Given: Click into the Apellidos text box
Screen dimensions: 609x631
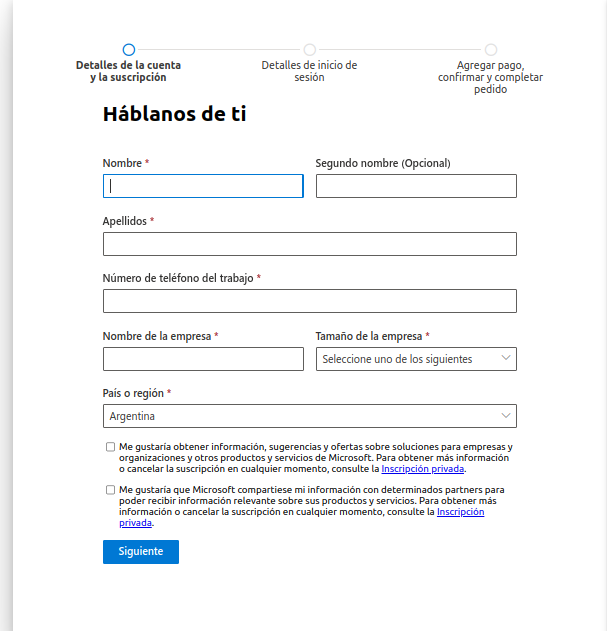Looking at the screenshot, I should 310,244.
